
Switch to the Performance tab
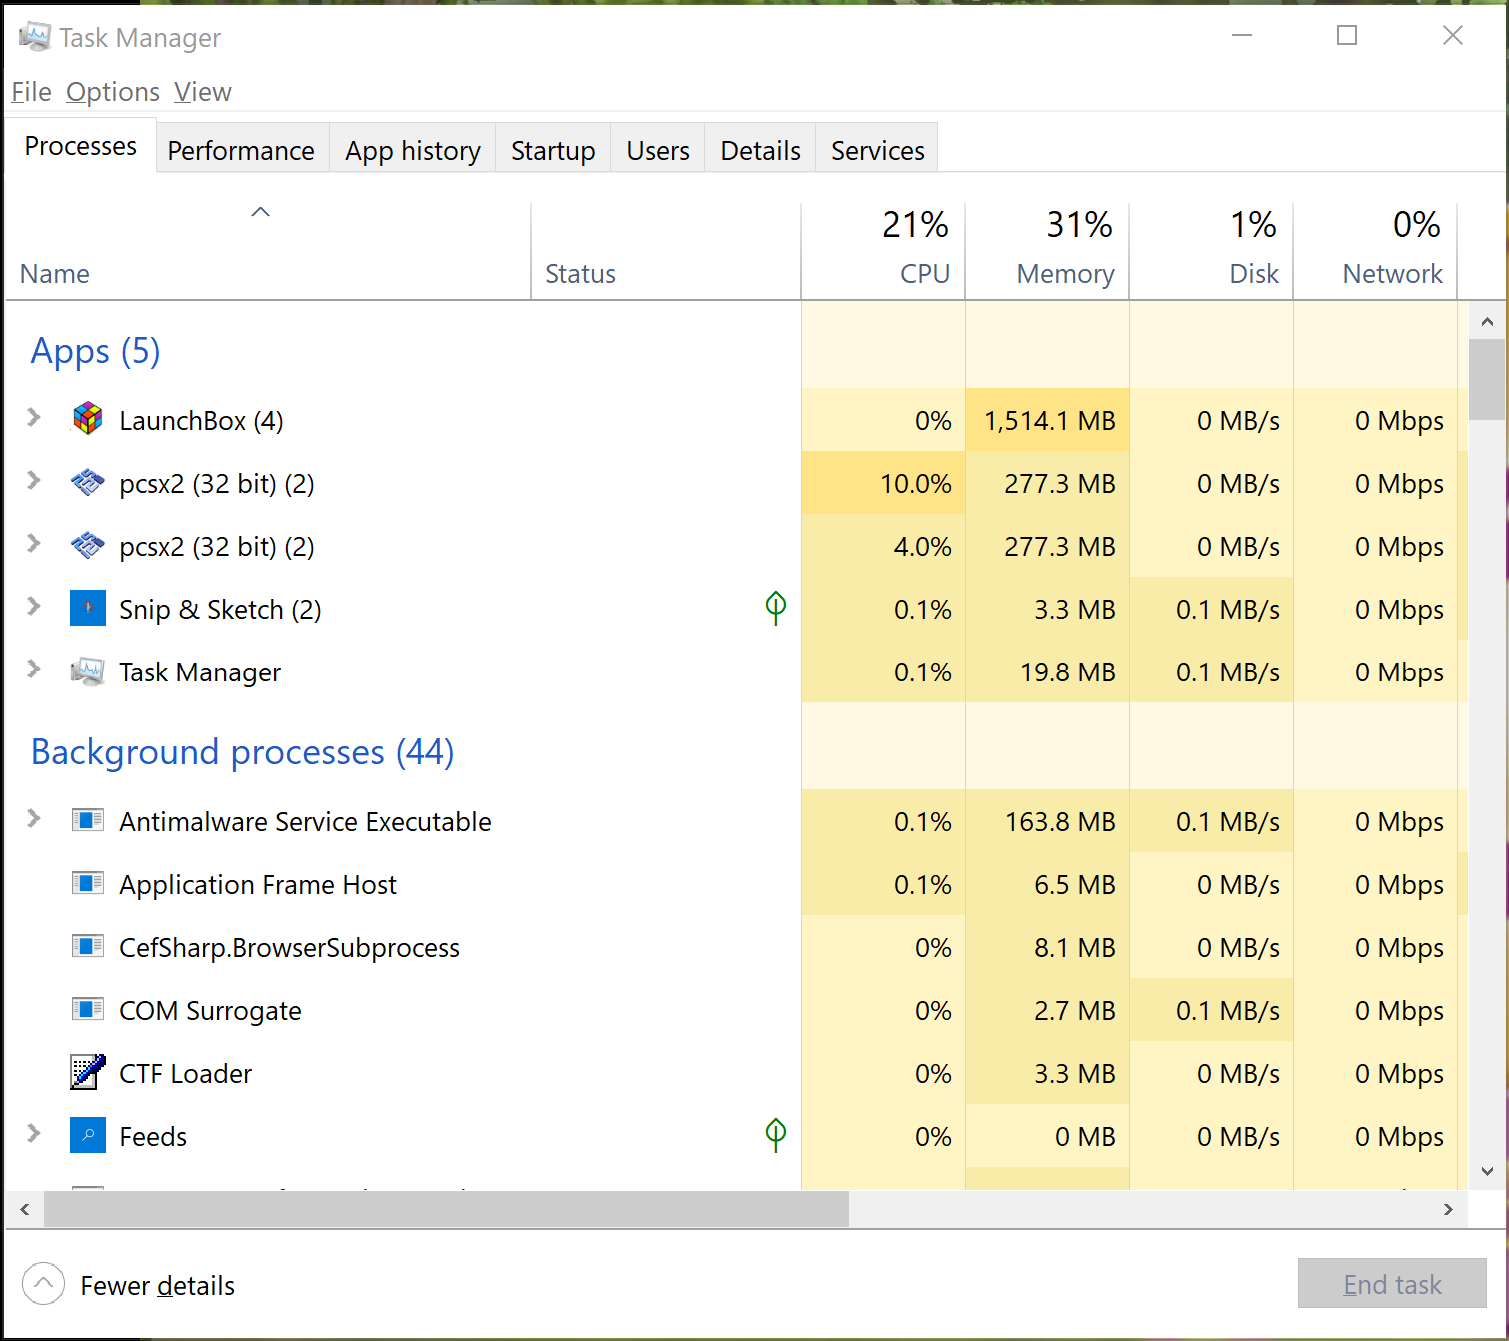point(241,150)
